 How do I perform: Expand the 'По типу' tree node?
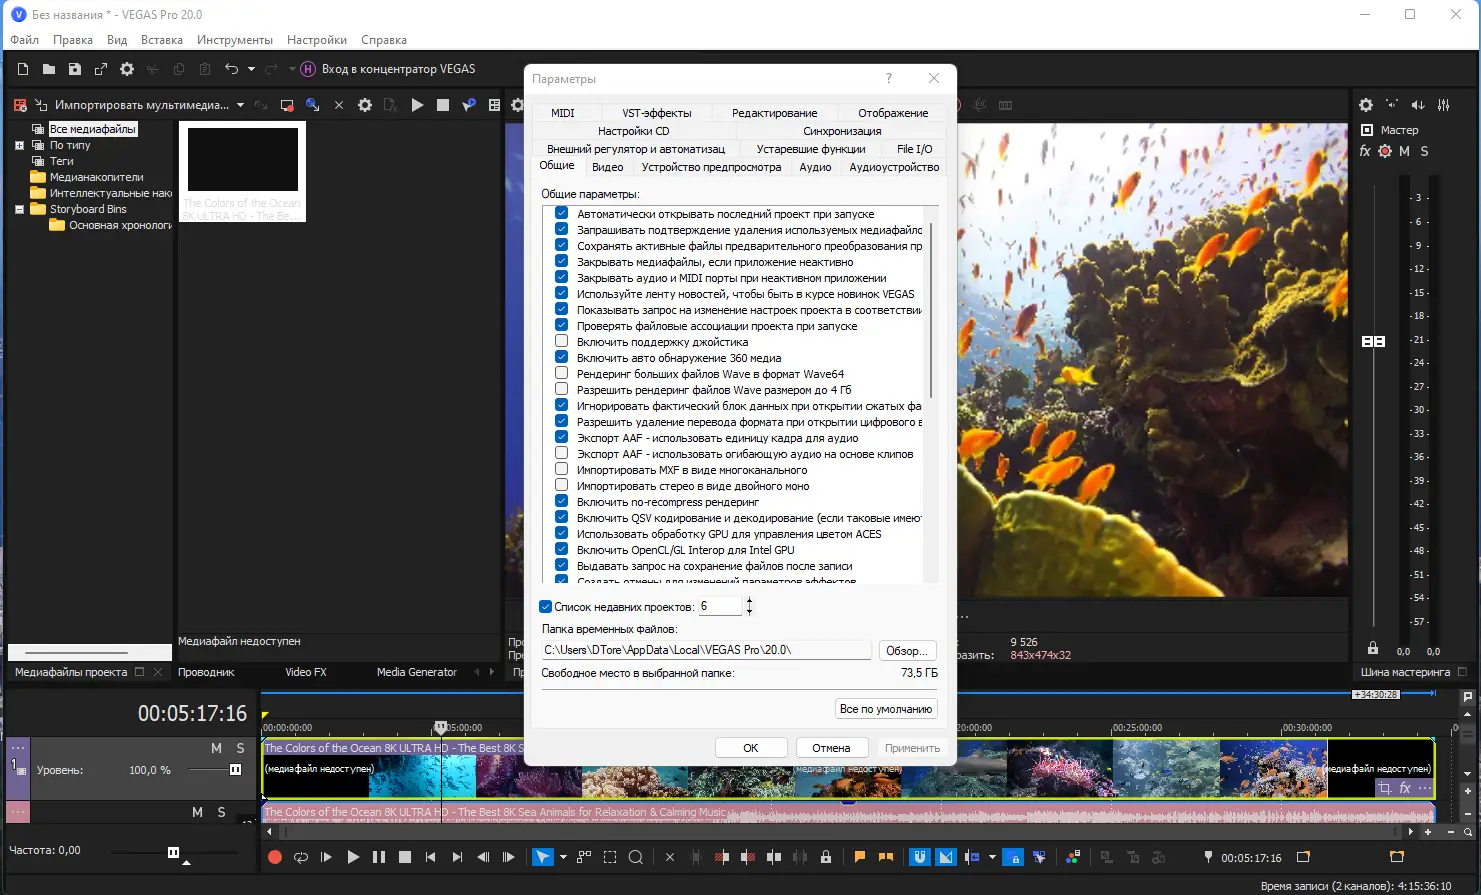(x=19, y=145)
